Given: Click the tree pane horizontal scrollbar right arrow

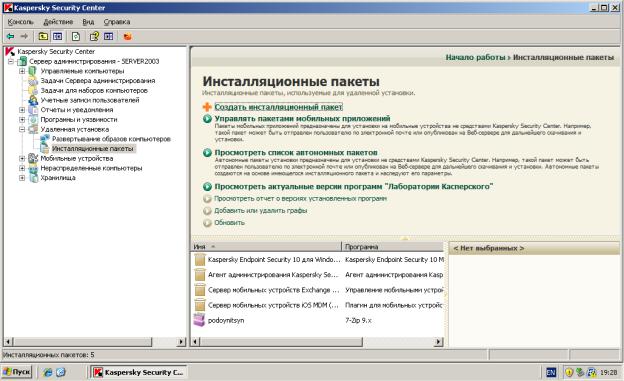Looking at the screenshot, I should click(x=181, y=342).
